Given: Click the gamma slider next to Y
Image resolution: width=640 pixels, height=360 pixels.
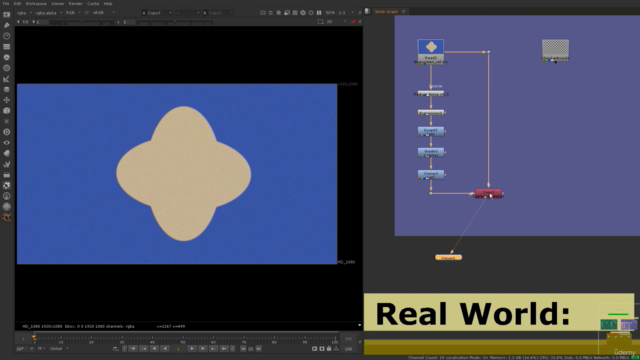Looking at the screenshot, I should coord(175,22).
